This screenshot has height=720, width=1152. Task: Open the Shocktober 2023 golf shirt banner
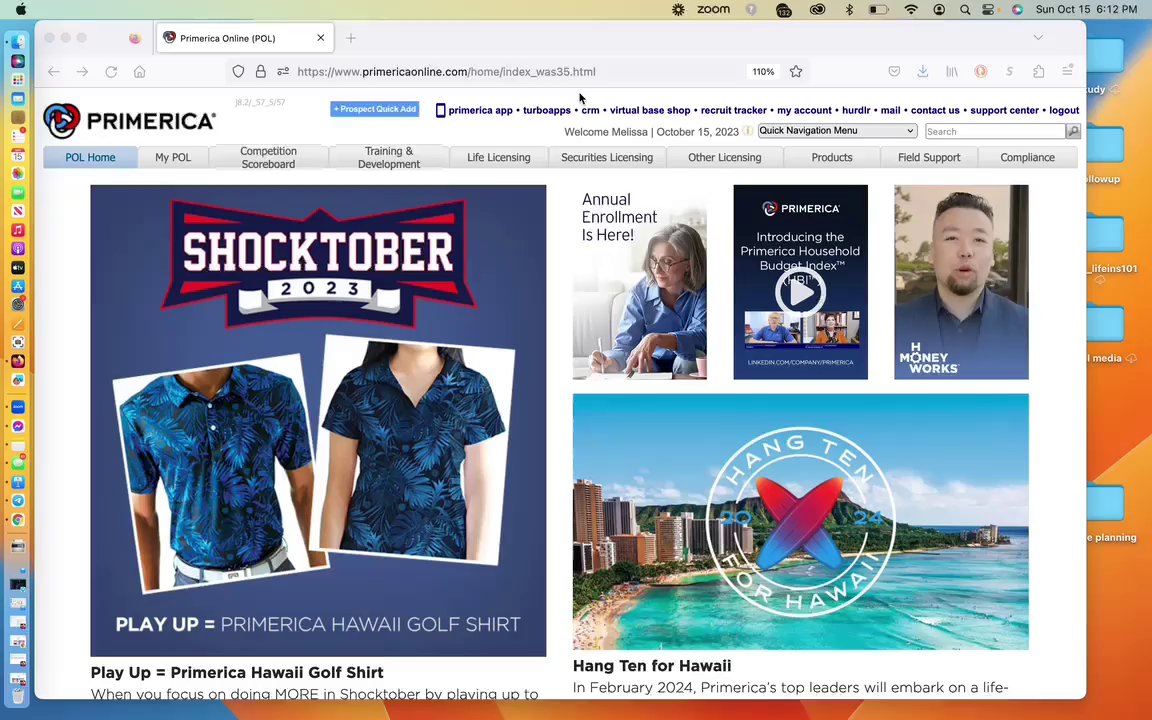(318, 420)
